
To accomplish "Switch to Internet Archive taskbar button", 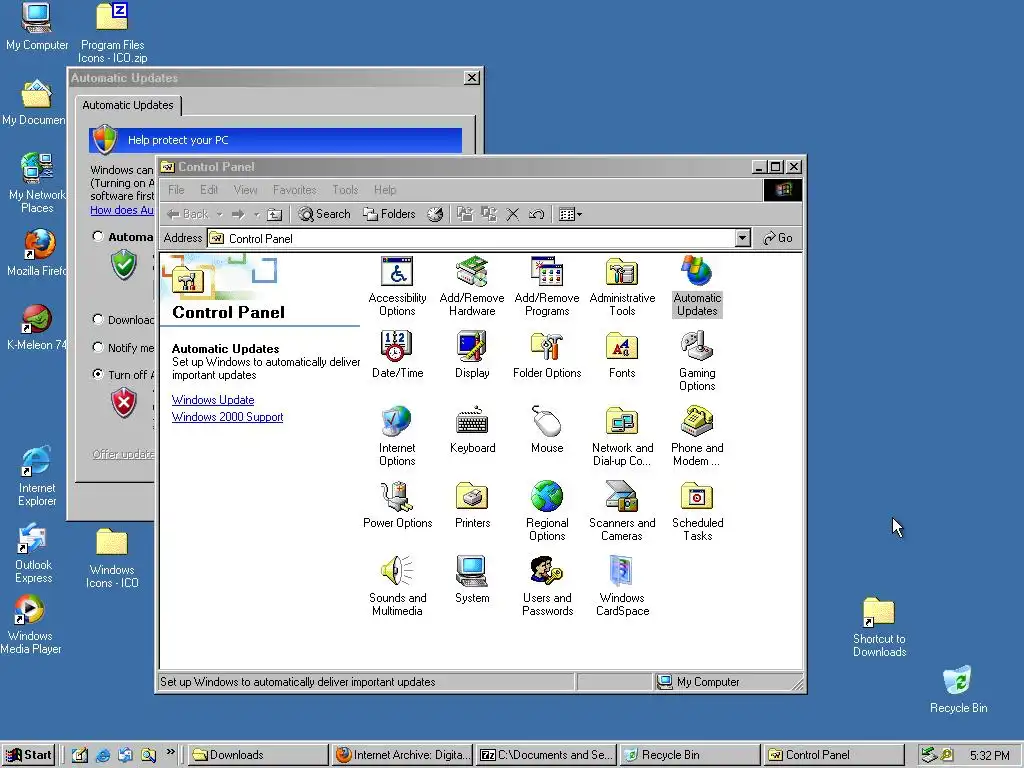I will [x=402, y=755].
